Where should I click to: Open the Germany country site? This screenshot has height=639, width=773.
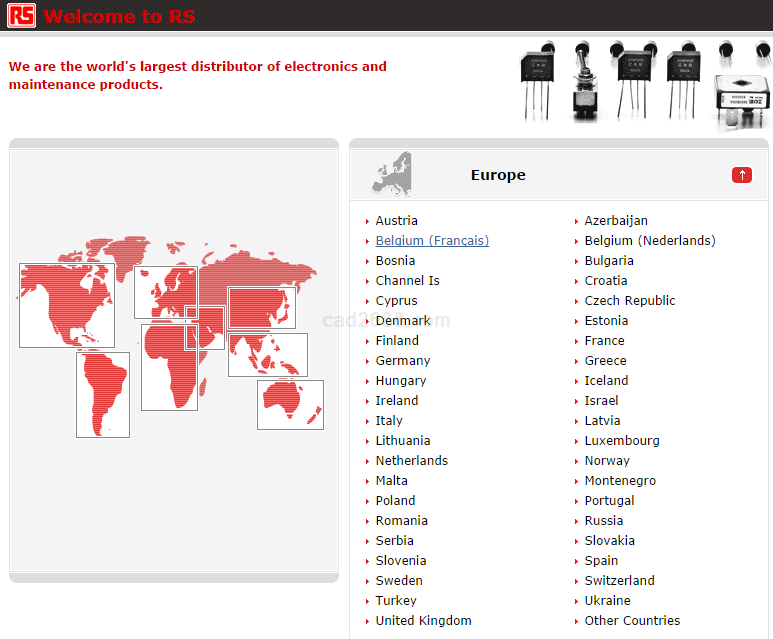(x=403, y=361)
